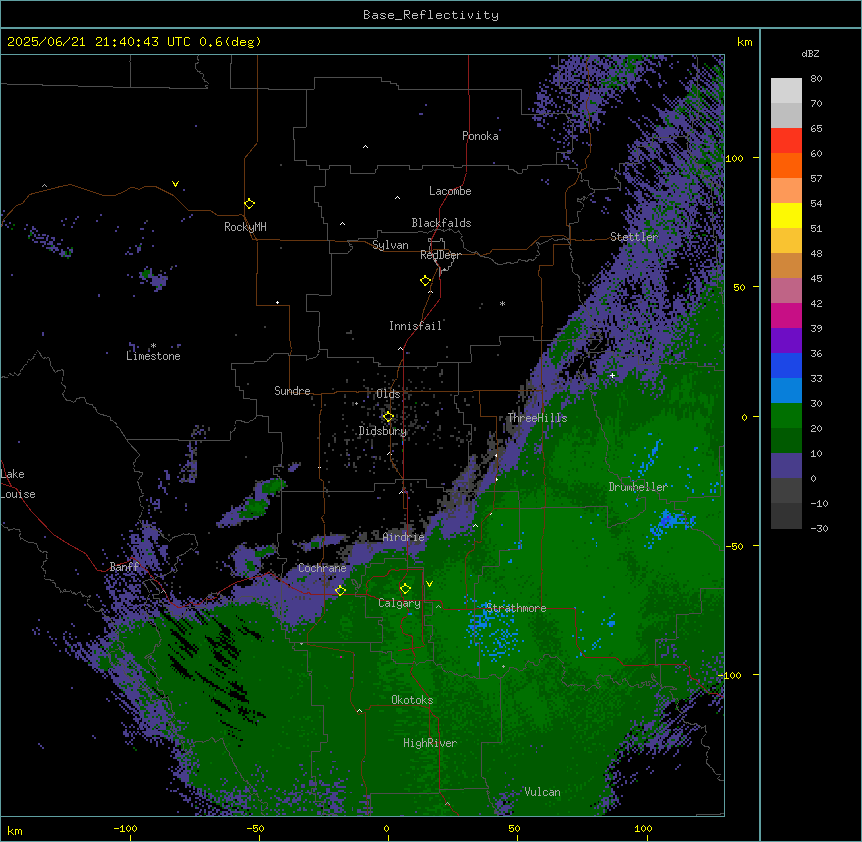Click the Stettler town label
The width and height of the screenshot is (862, 842).
[x=634, y=237]
